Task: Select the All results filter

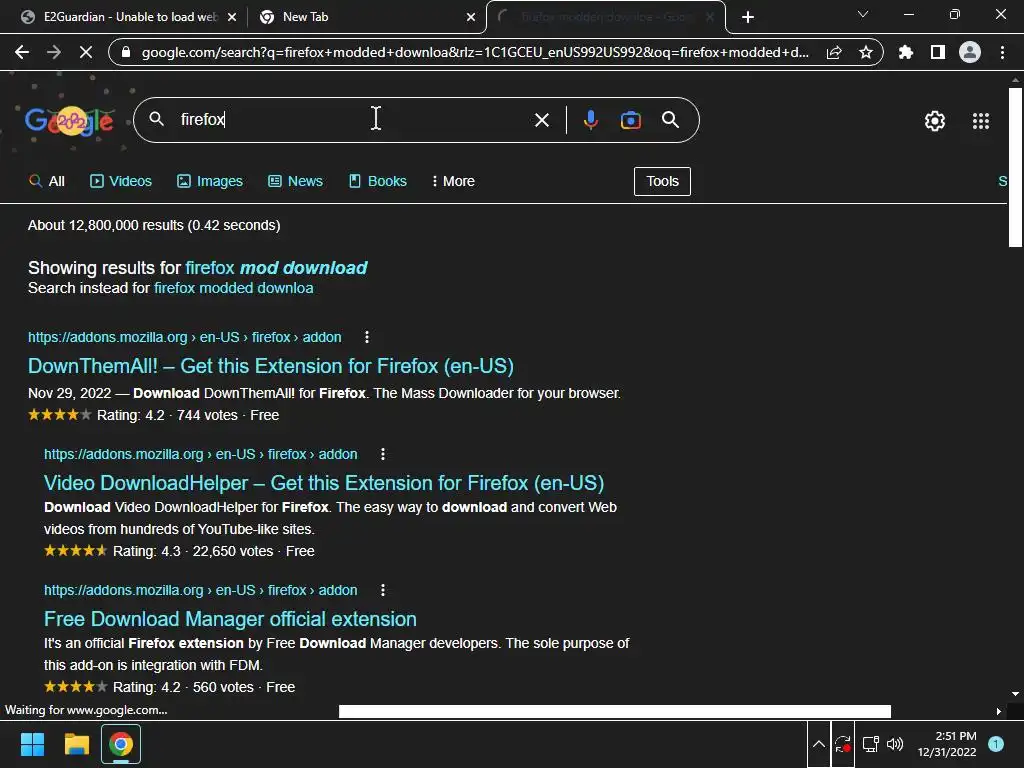Action: point(47,181)
